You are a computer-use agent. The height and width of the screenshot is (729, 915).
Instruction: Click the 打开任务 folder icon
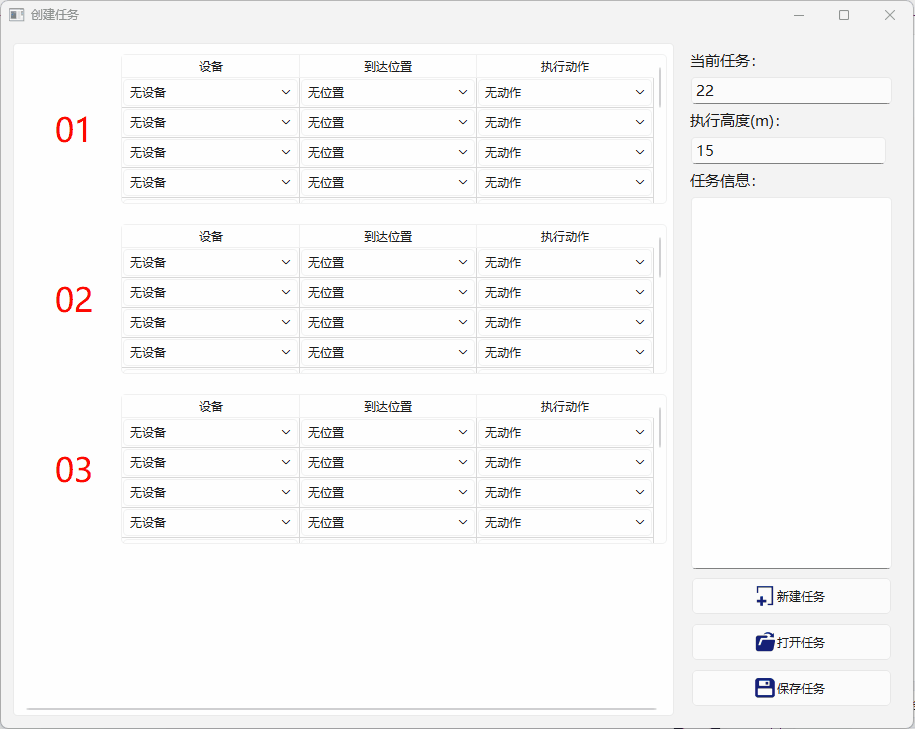pos(764,642)
